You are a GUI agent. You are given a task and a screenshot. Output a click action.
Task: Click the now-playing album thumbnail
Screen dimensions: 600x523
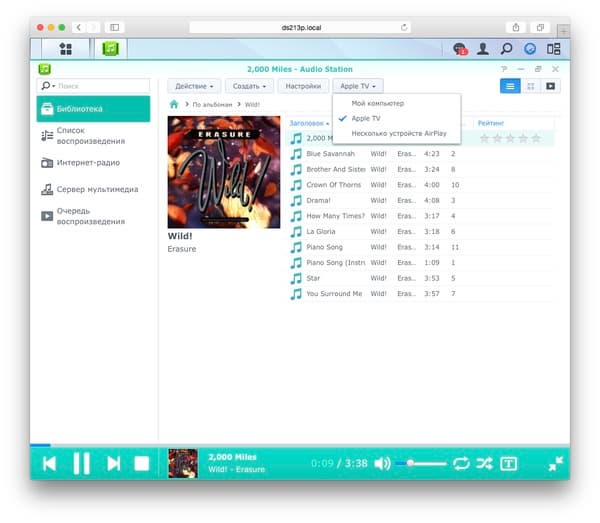pyautogui.click(x=183, y=464)
